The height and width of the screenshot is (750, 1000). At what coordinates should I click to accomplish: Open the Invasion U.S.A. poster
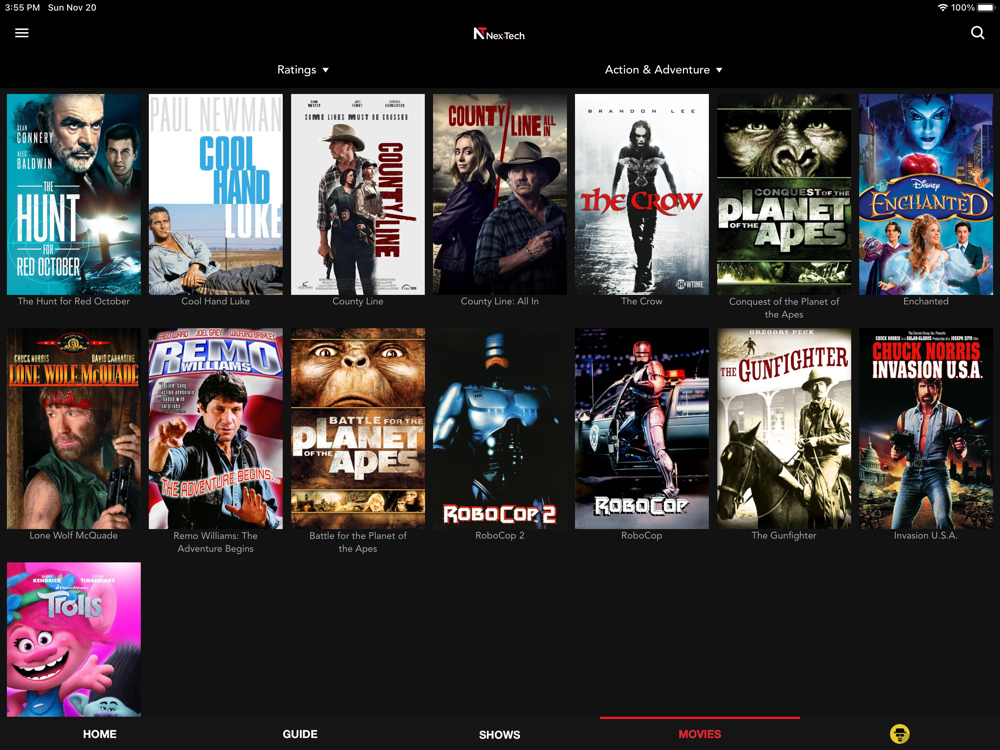tap(926, 429)
